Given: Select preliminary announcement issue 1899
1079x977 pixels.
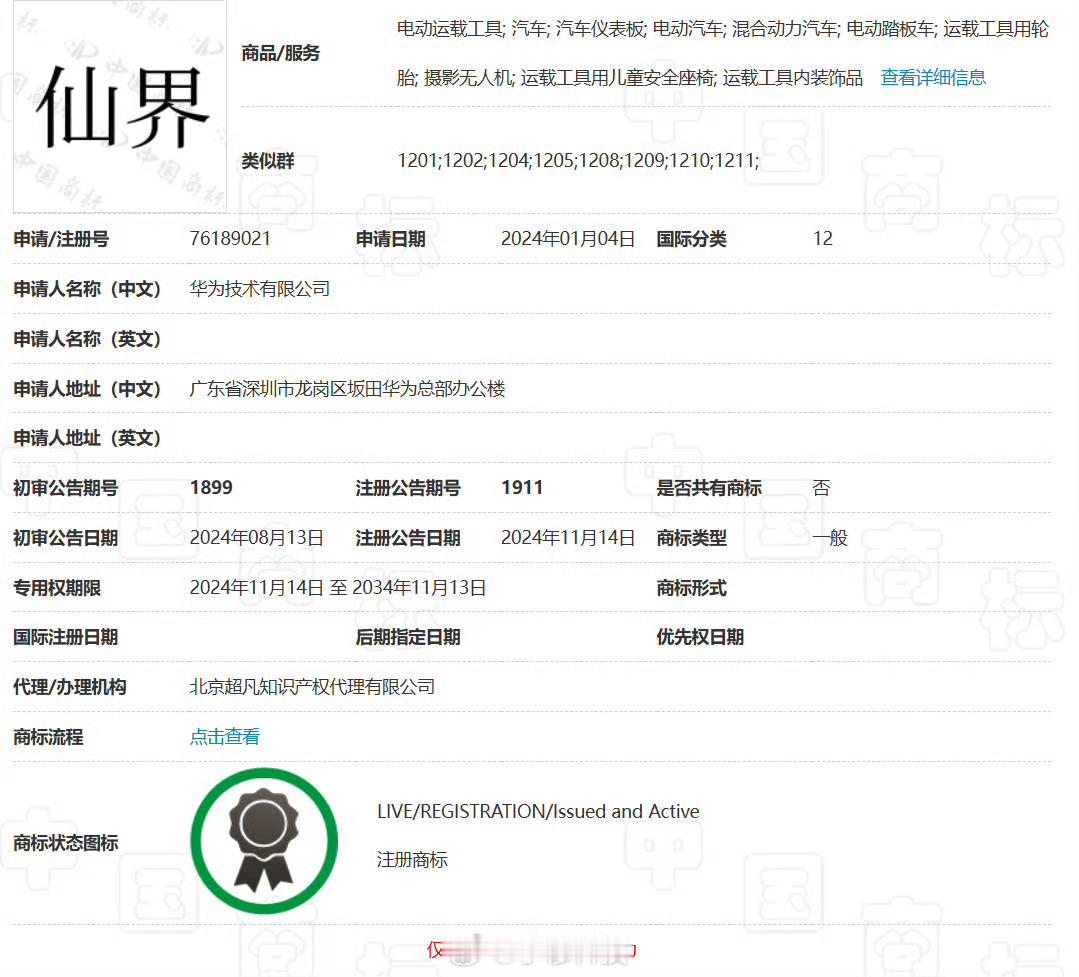Looking at the screenshot, I should pyautogui.click(x=211, y=488).
